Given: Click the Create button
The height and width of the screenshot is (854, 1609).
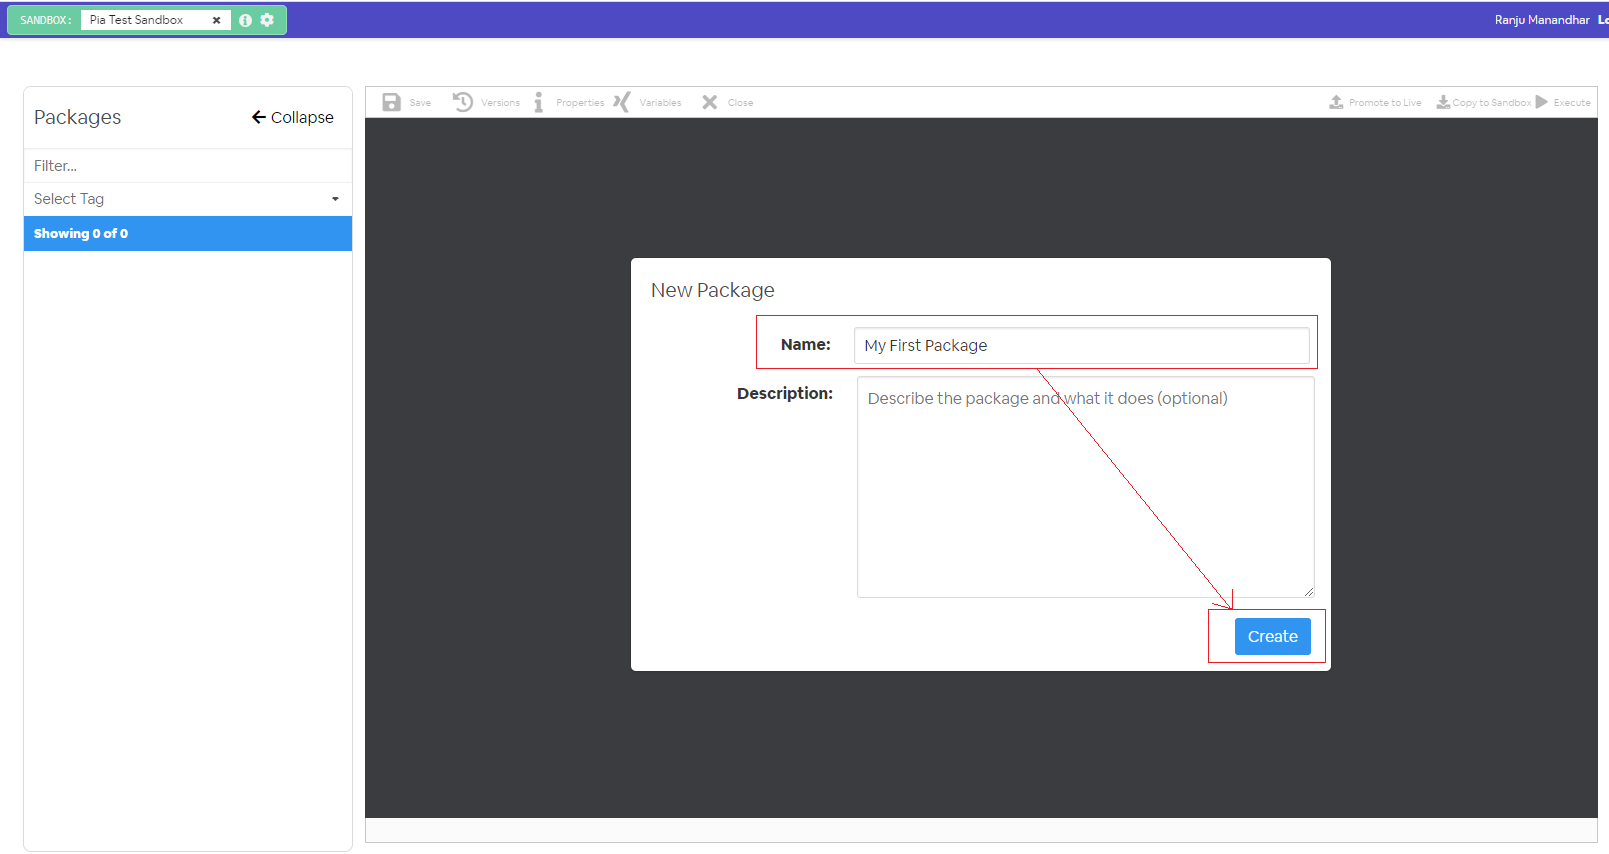Looking at the screenshot, I should coord(1272,636).
